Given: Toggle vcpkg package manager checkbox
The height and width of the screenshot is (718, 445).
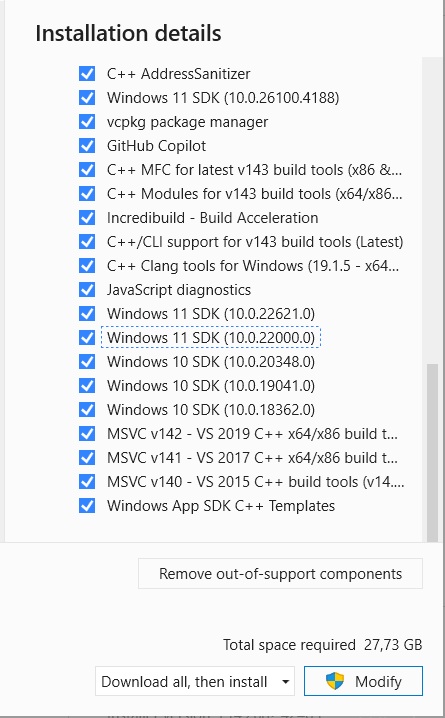Looking at the screenshot, I should 87,122.
